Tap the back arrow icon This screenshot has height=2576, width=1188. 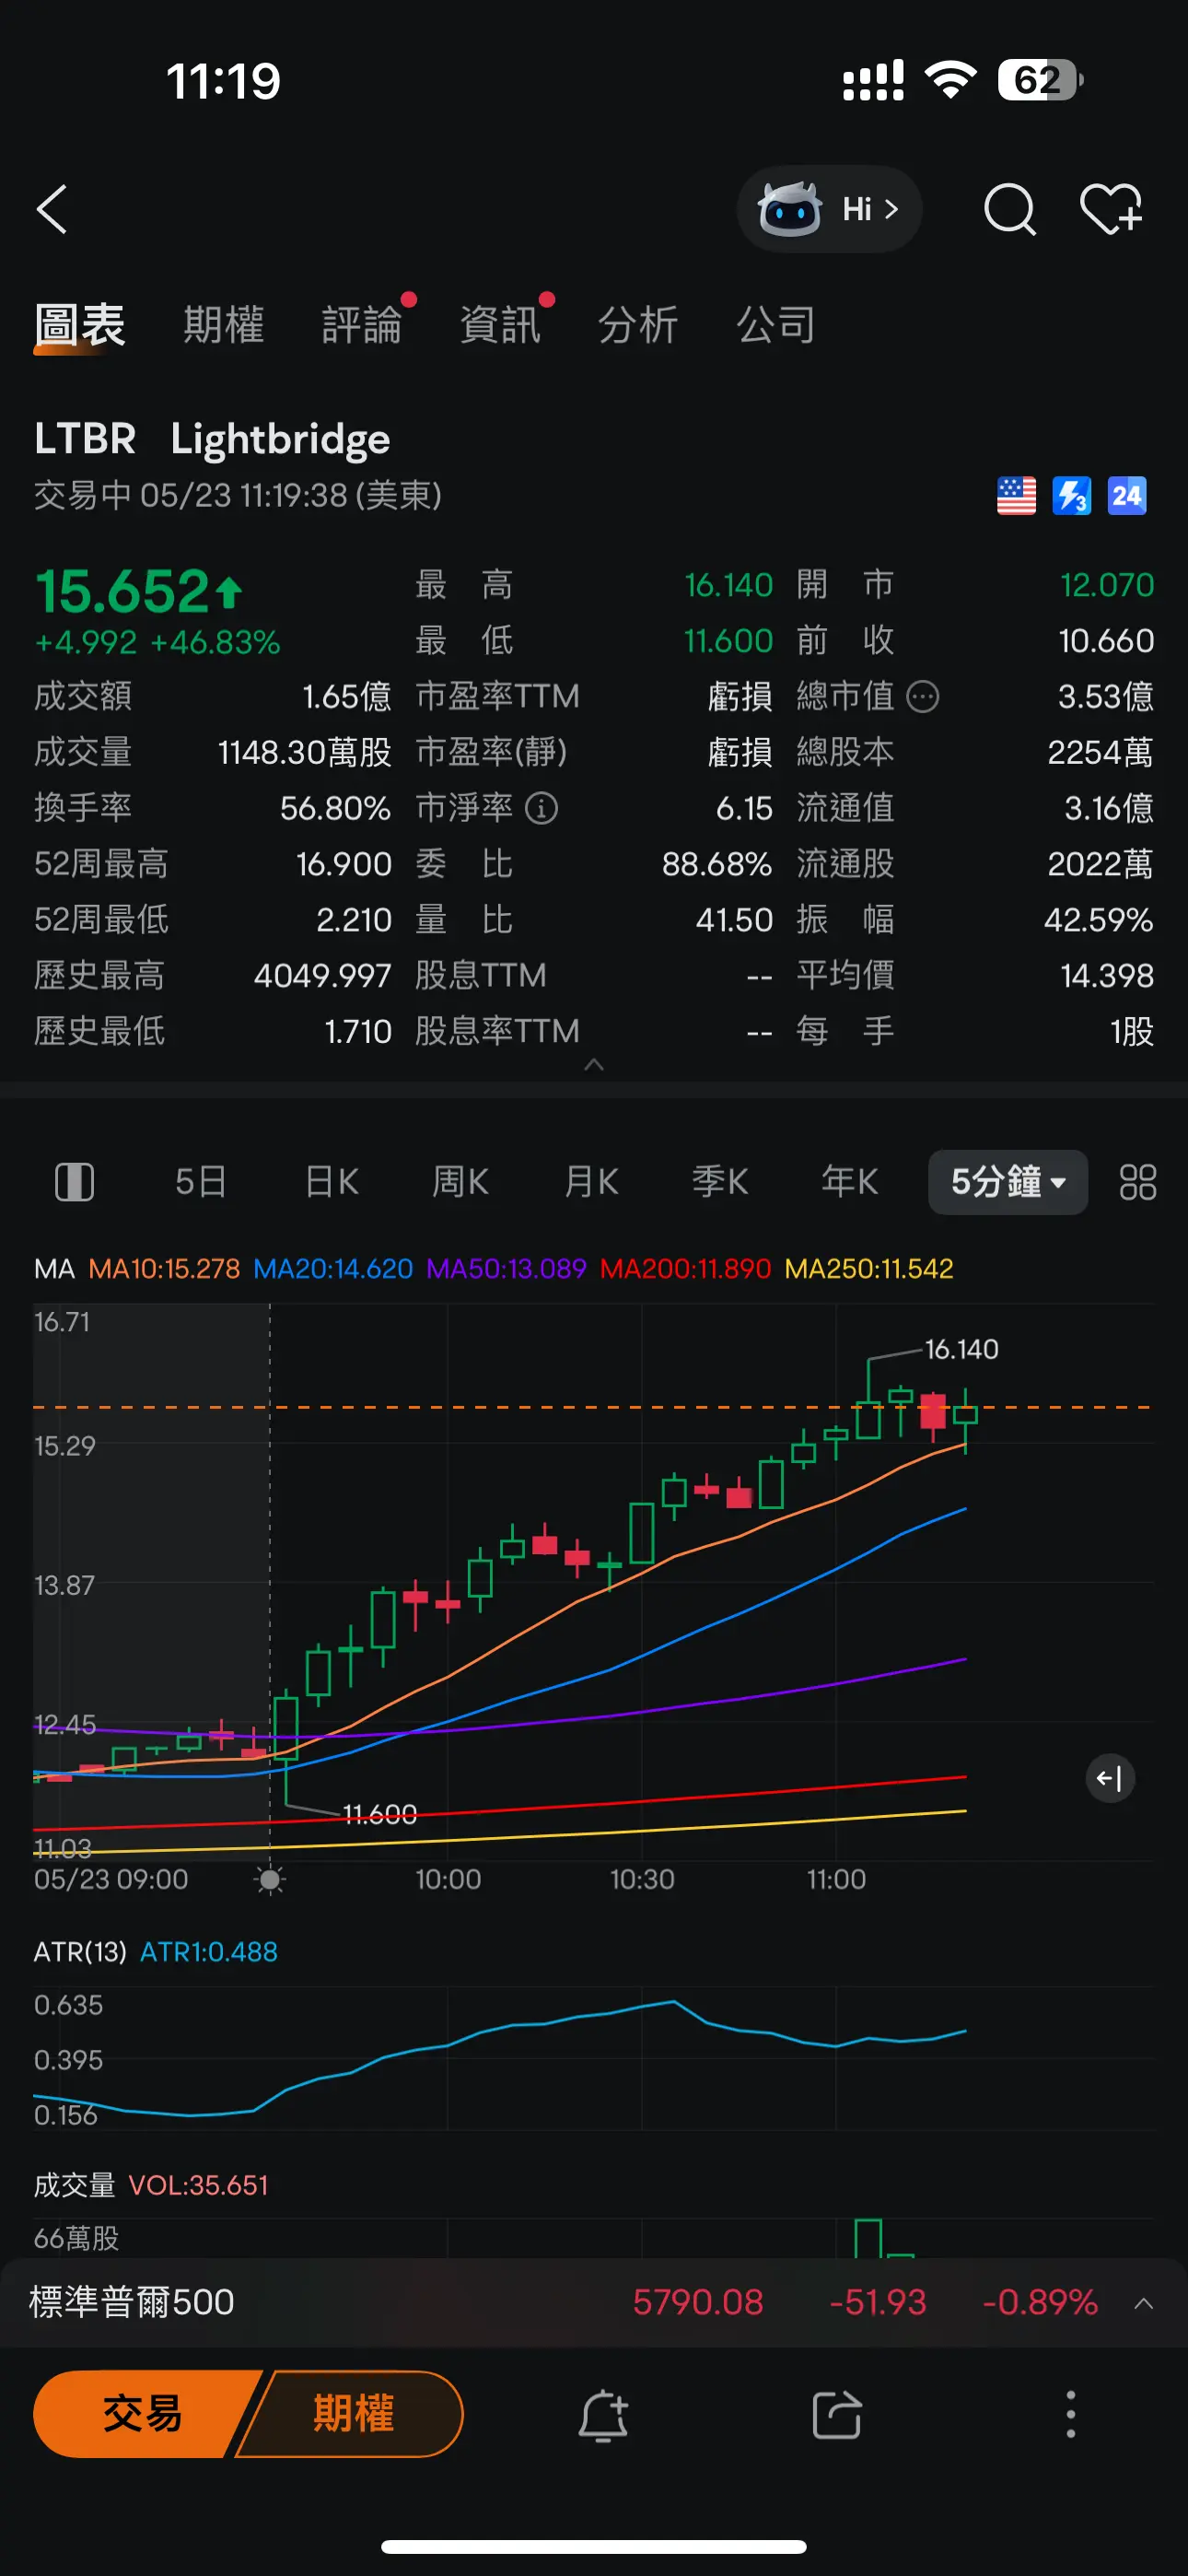(x=52, y=209)
